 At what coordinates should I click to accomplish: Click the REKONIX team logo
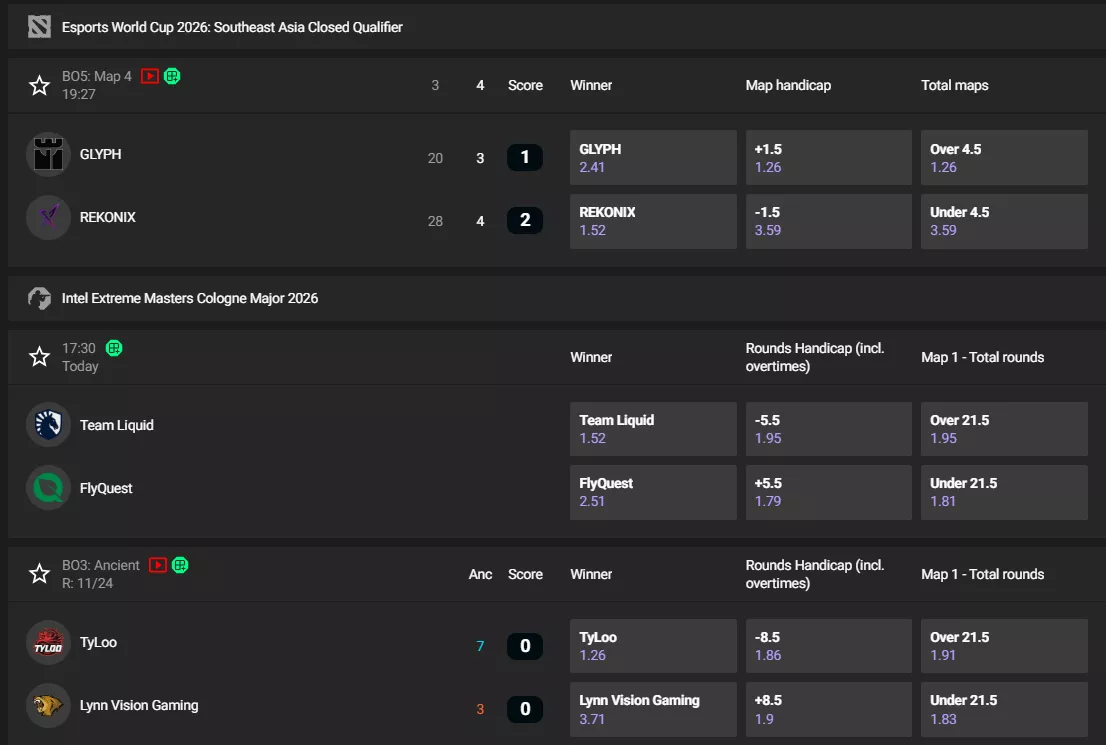pyautogui.click(x=49, y=217)
